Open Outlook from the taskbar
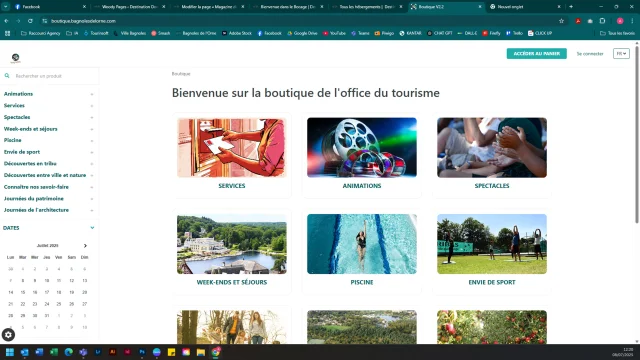Screen dimensions: 640x360 24,352
